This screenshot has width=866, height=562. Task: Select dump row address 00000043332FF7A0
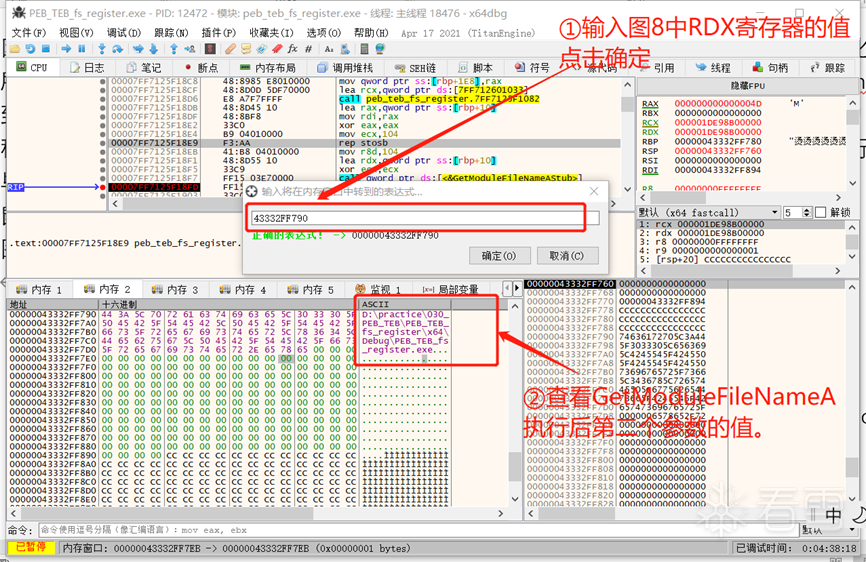pyautogui.click(x=52, y=324)
